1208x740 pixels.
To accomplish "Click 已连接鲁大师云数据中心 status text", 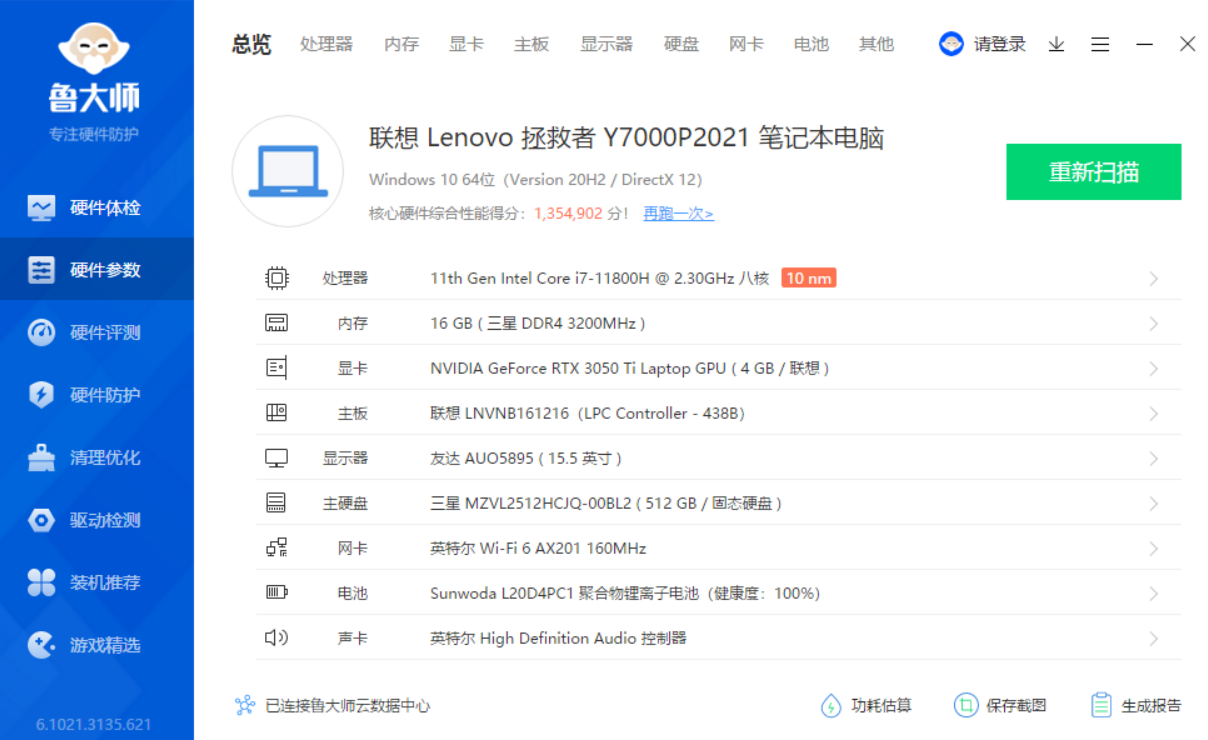I will 348,706.
